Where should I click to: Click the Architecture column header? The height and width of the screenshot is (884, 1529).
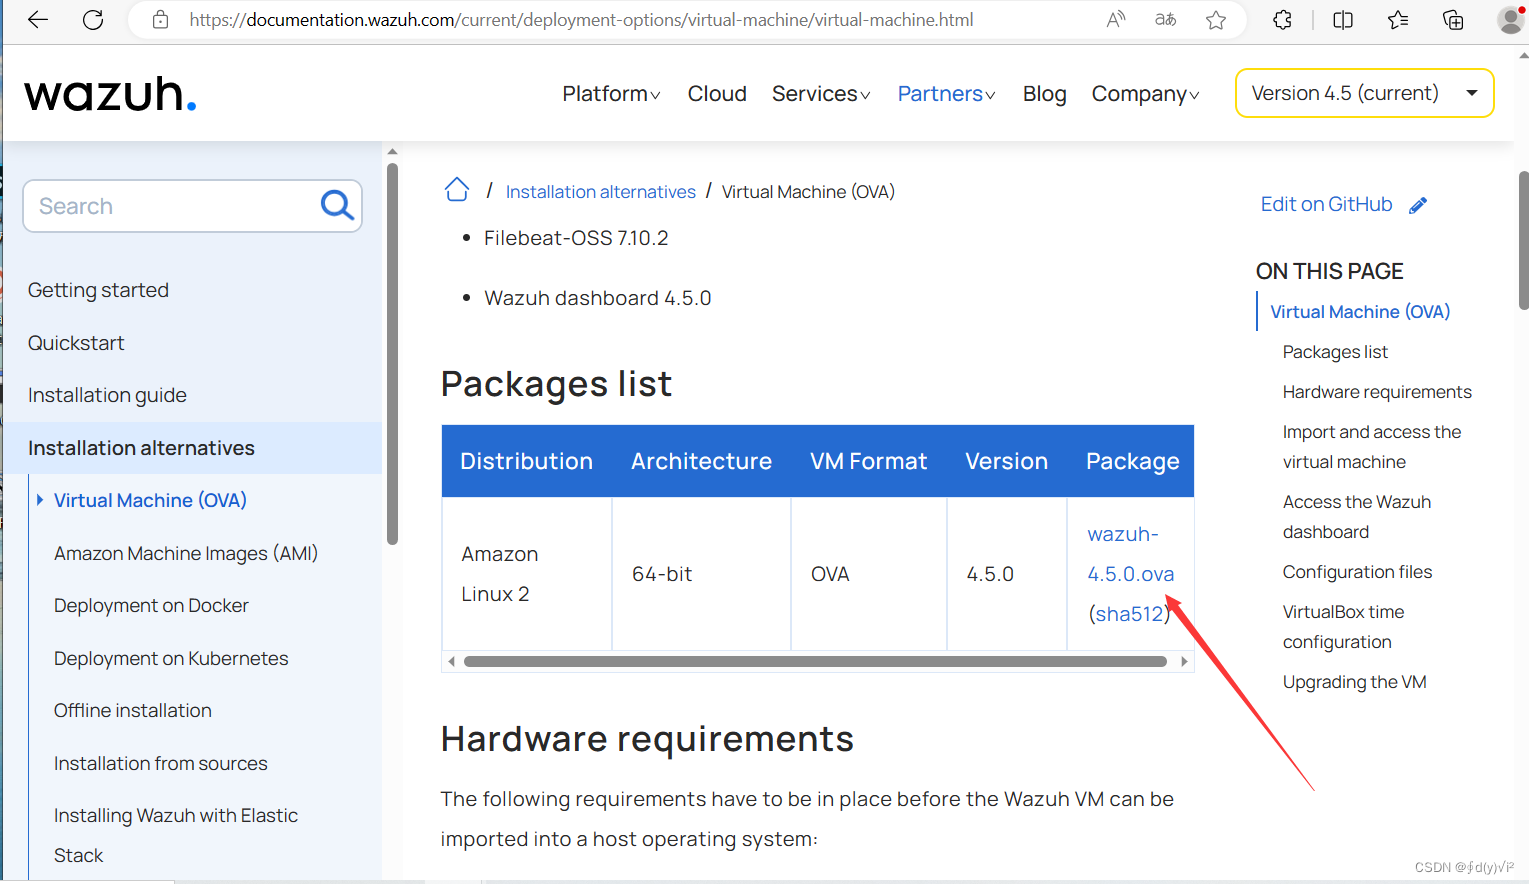point(701,461)
